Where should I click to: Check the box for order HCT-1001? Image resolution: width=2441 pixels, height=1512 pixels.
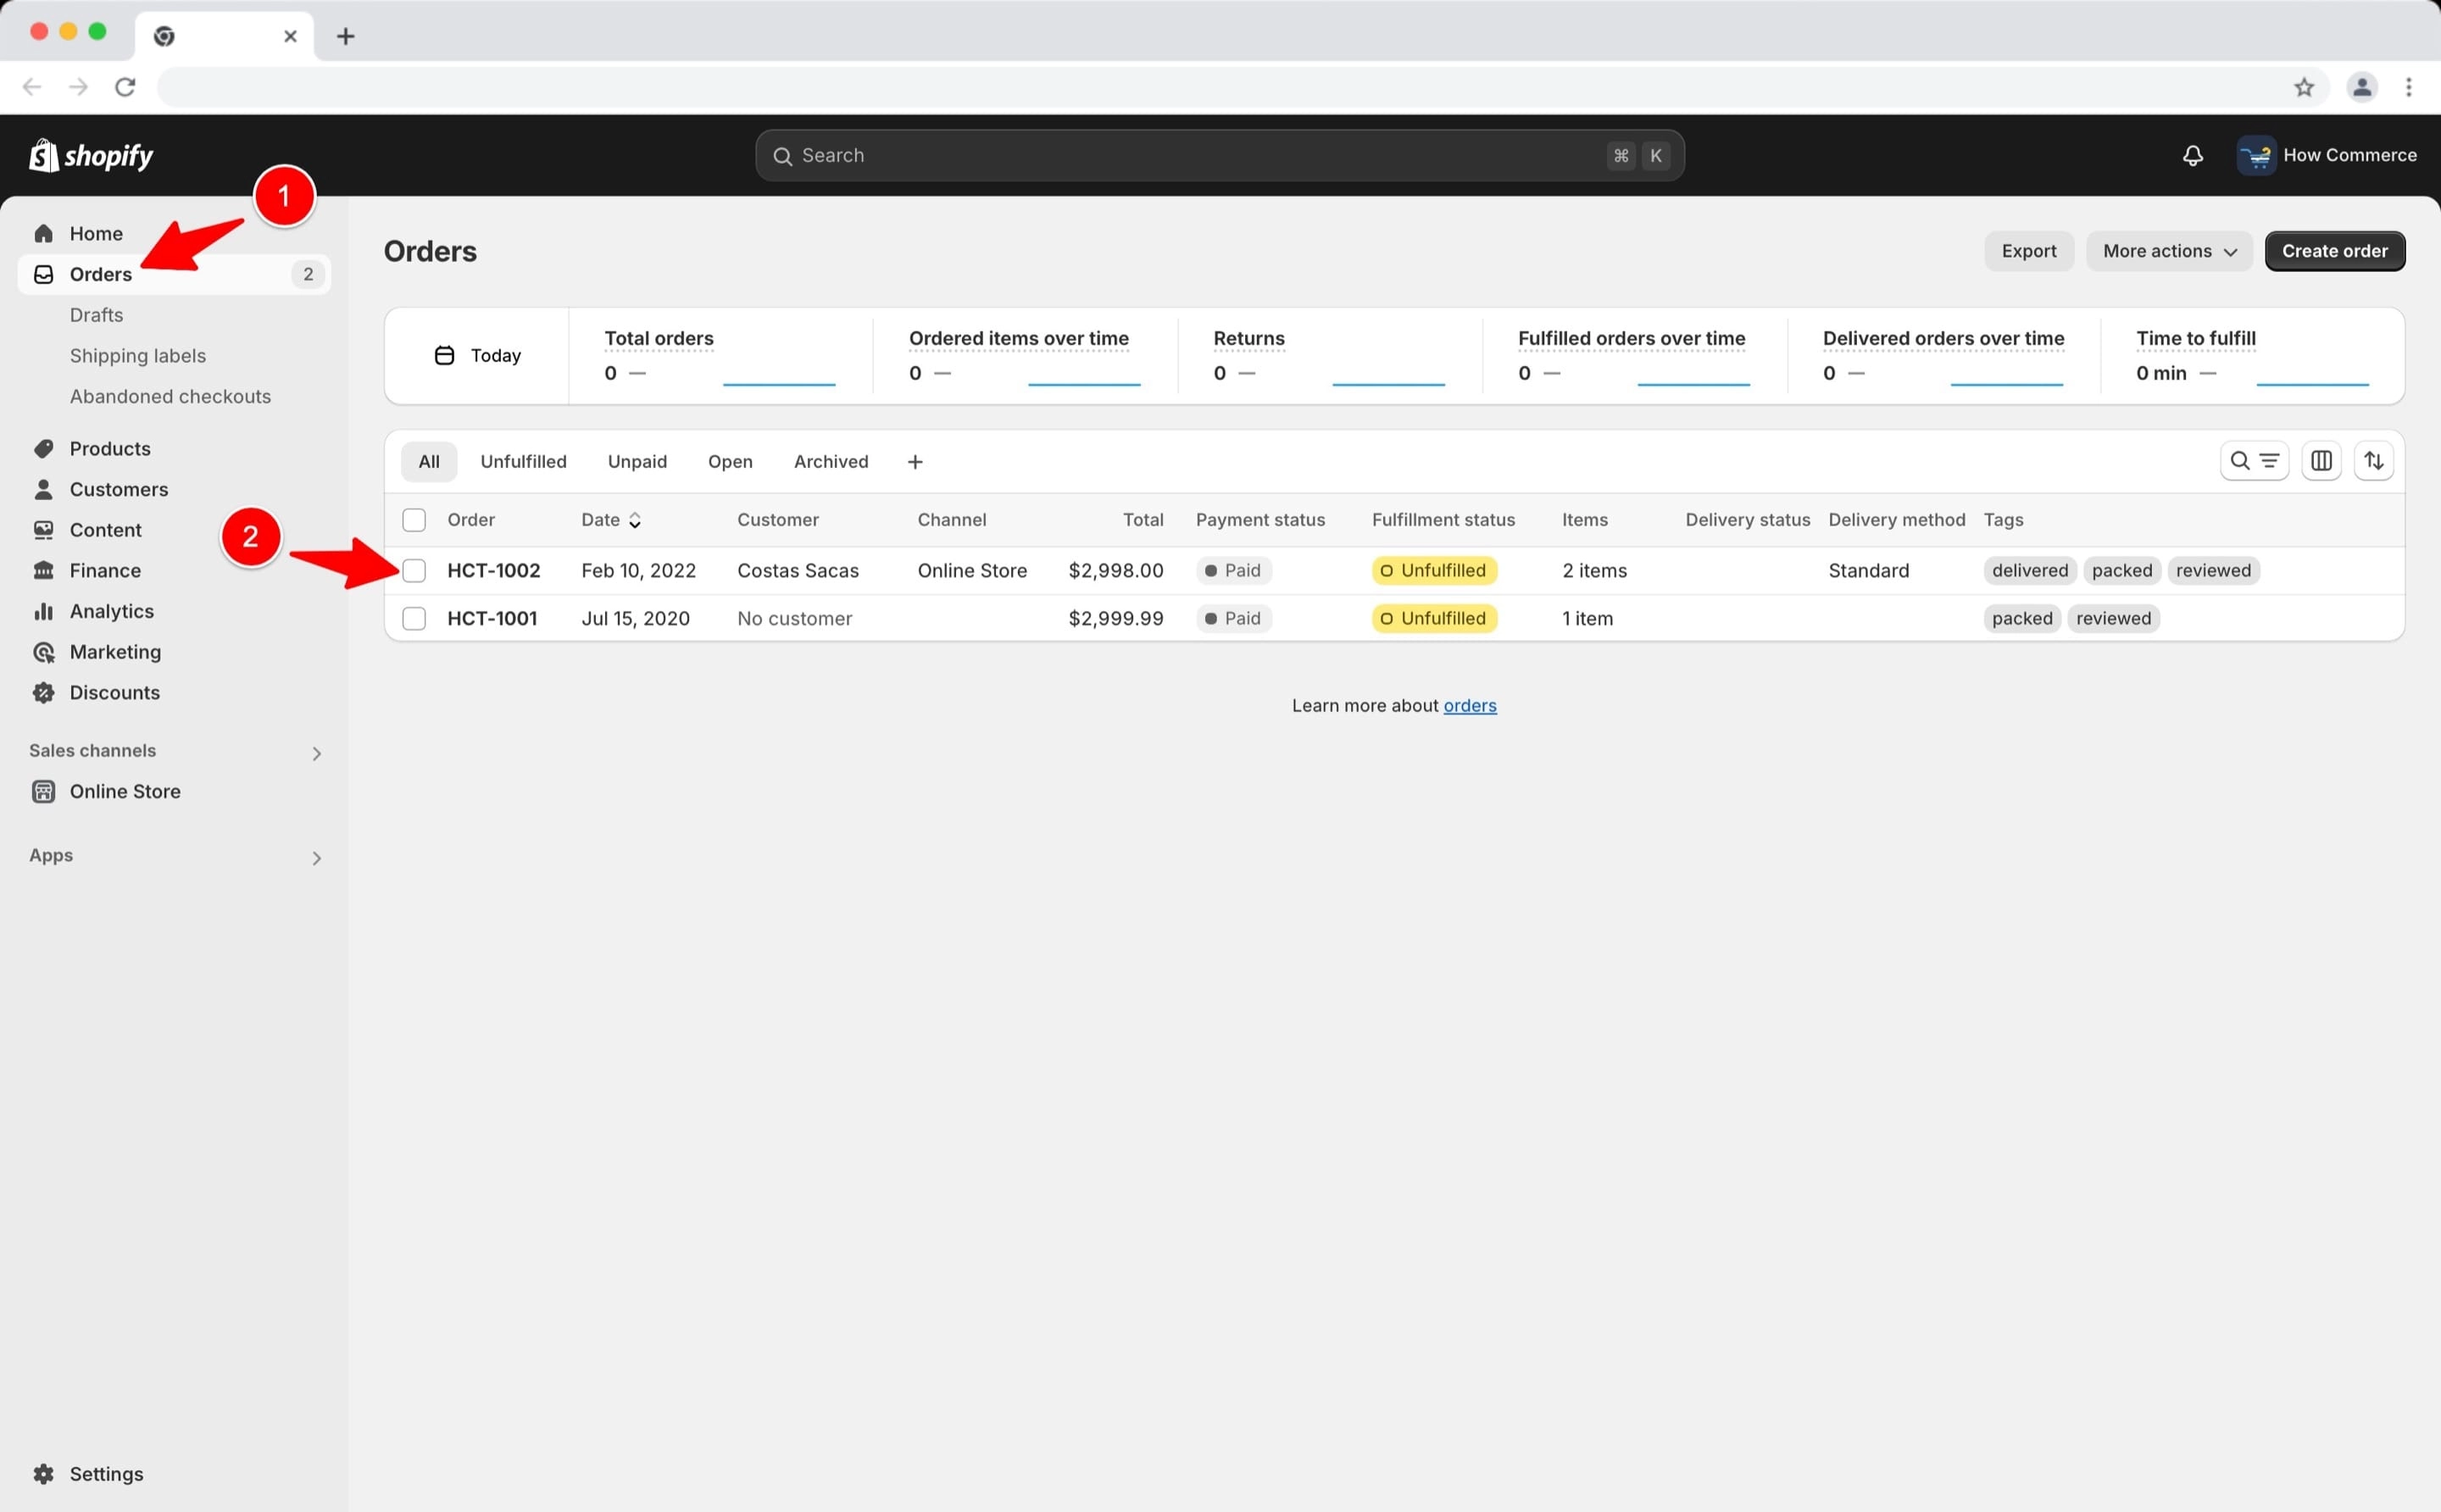pyautogui.click(x=413, y=618)
